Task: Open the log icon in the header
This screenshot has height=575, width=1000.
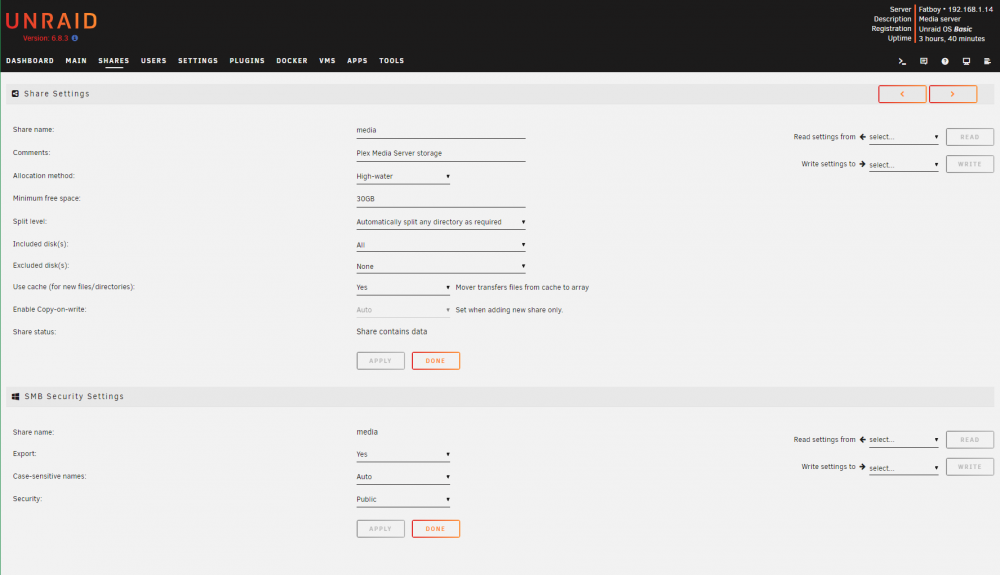Action: pyautogui.click(x=987, y=61)
